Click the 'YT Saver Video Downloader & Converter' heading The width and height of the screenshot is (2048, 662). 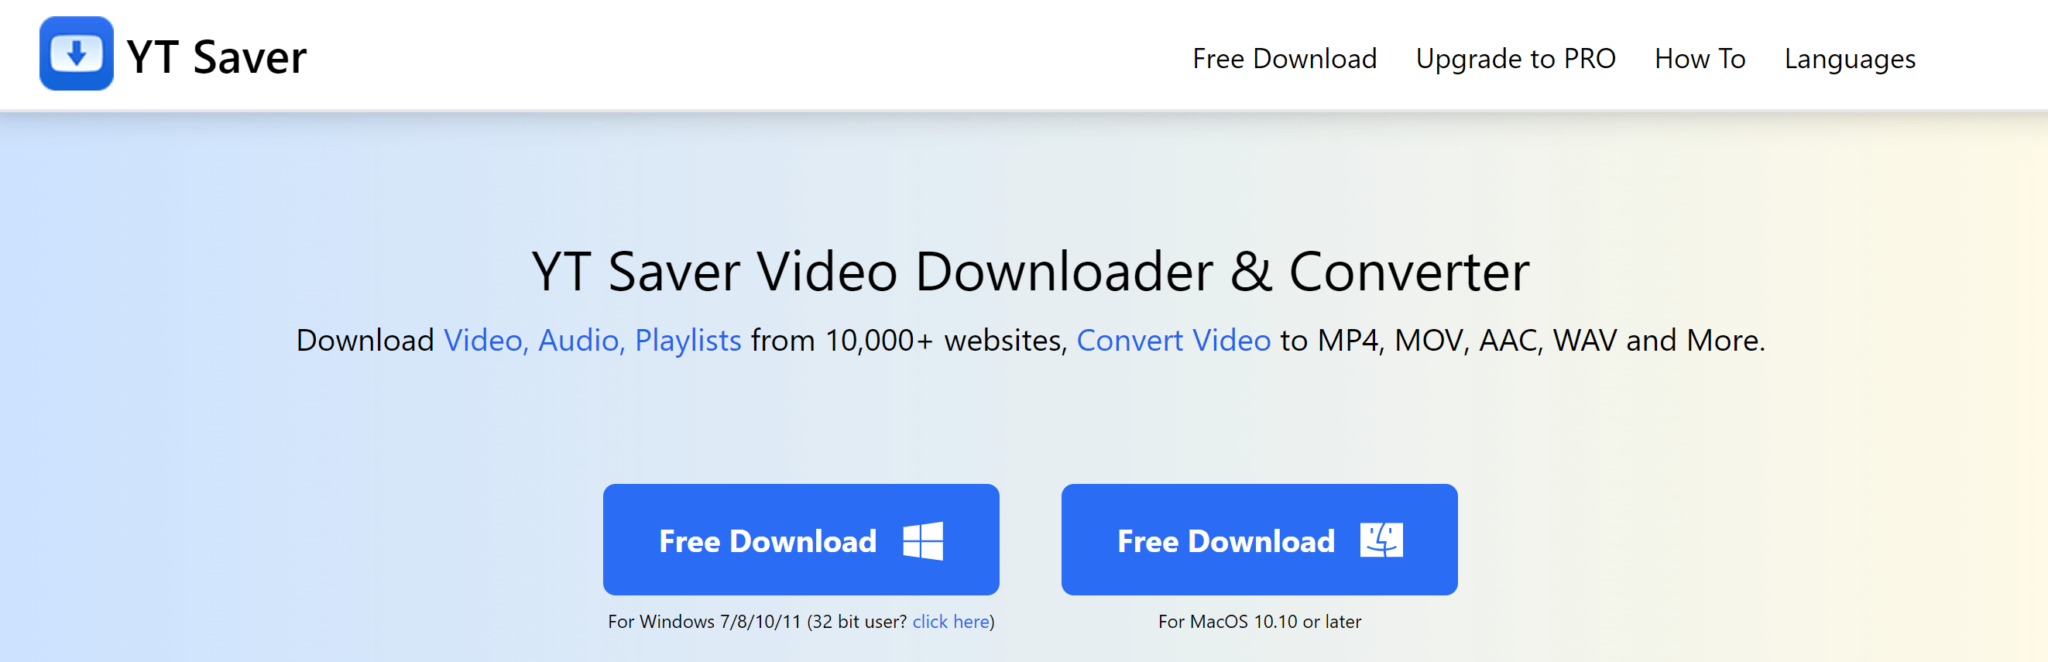[x=1030, y=272]
